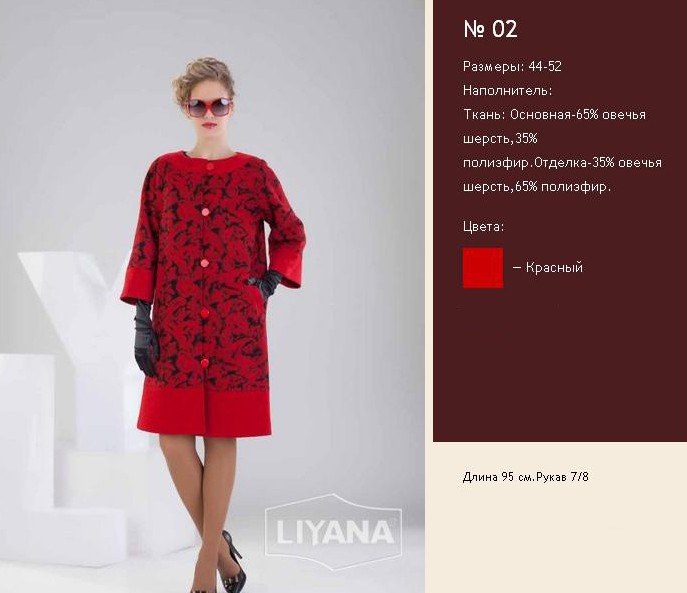Click the шерсть,65% полиэфир. text line
The height and width of the screenshot is (593, 687).
(537, 187)
